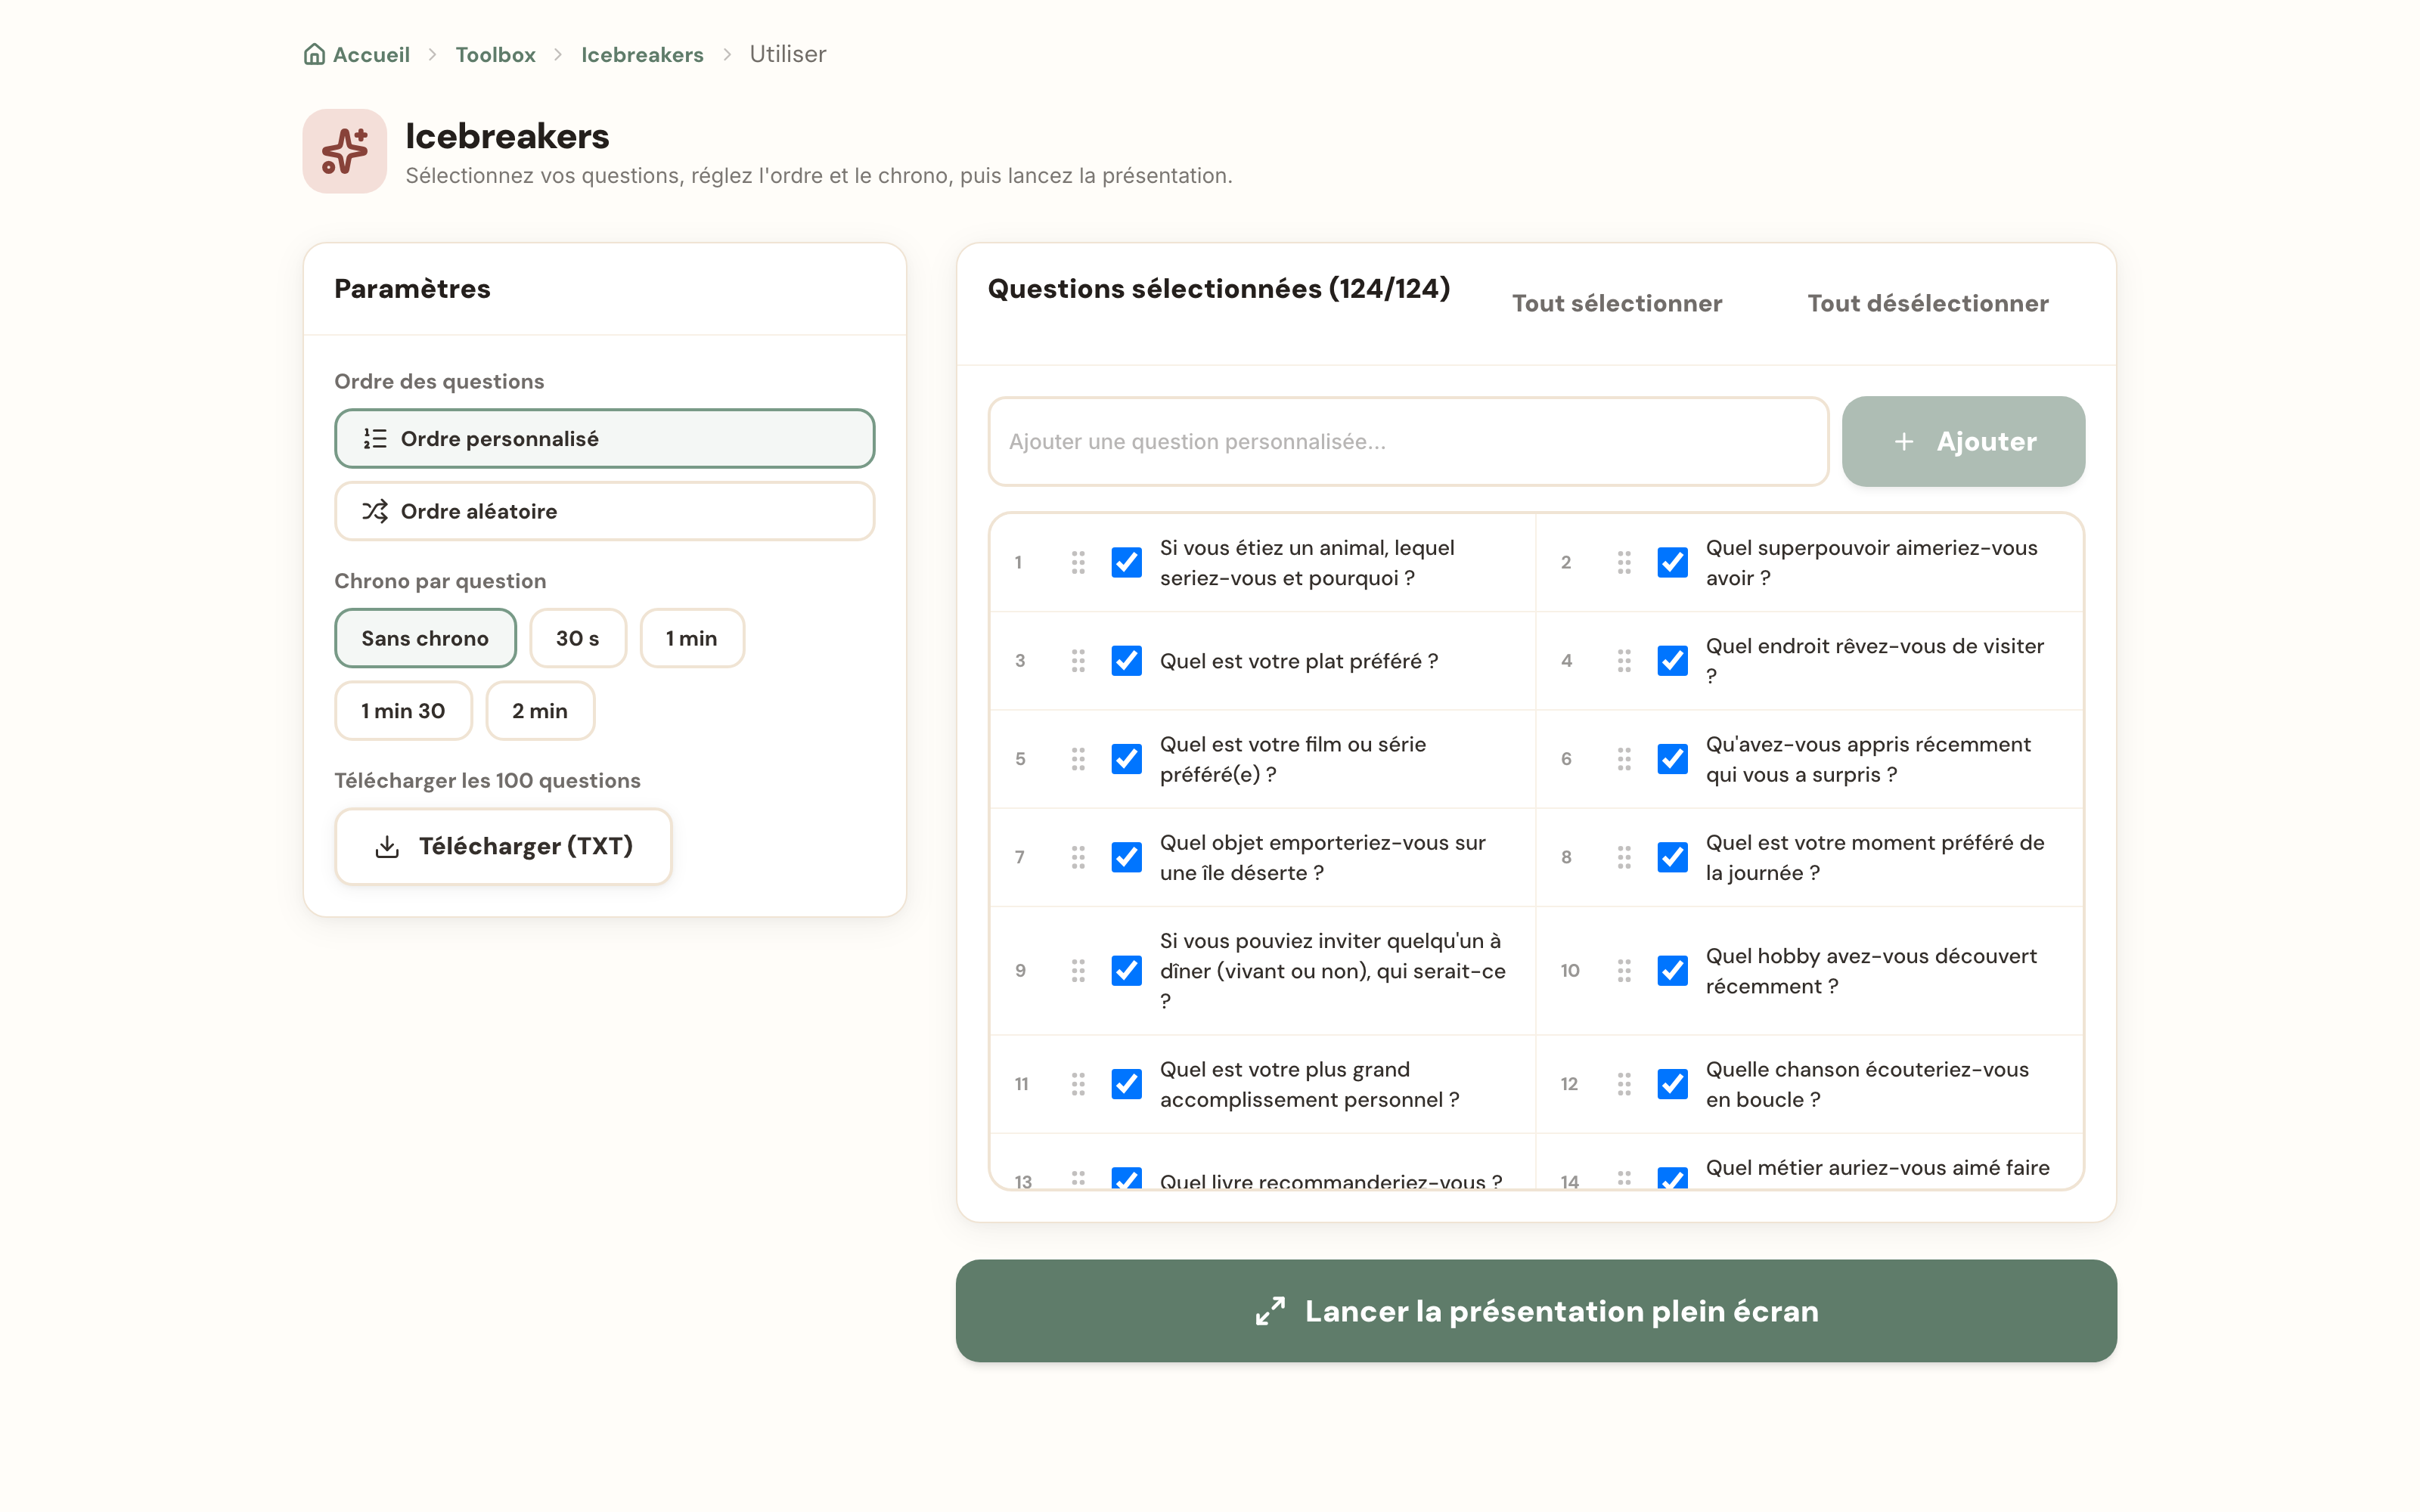Select the Sans chrono timer option
Screen dimensions: 2420x1512
425,638
